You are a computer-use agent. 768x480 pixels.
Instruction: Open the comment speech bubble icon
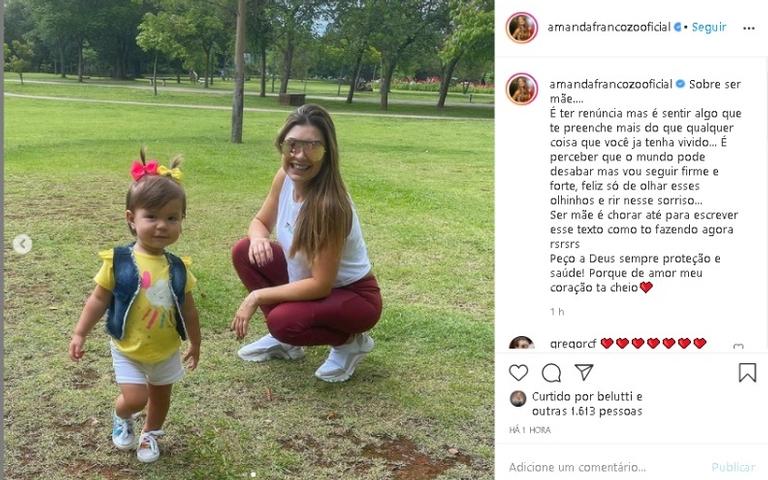[551, 373]
